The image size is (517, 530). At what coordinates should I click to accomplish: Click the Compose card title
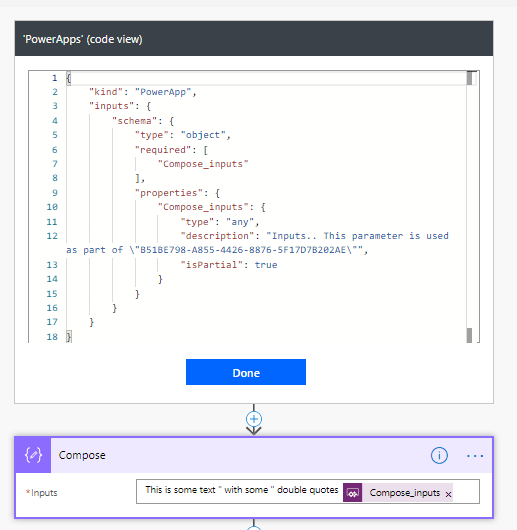click(82, 455)
